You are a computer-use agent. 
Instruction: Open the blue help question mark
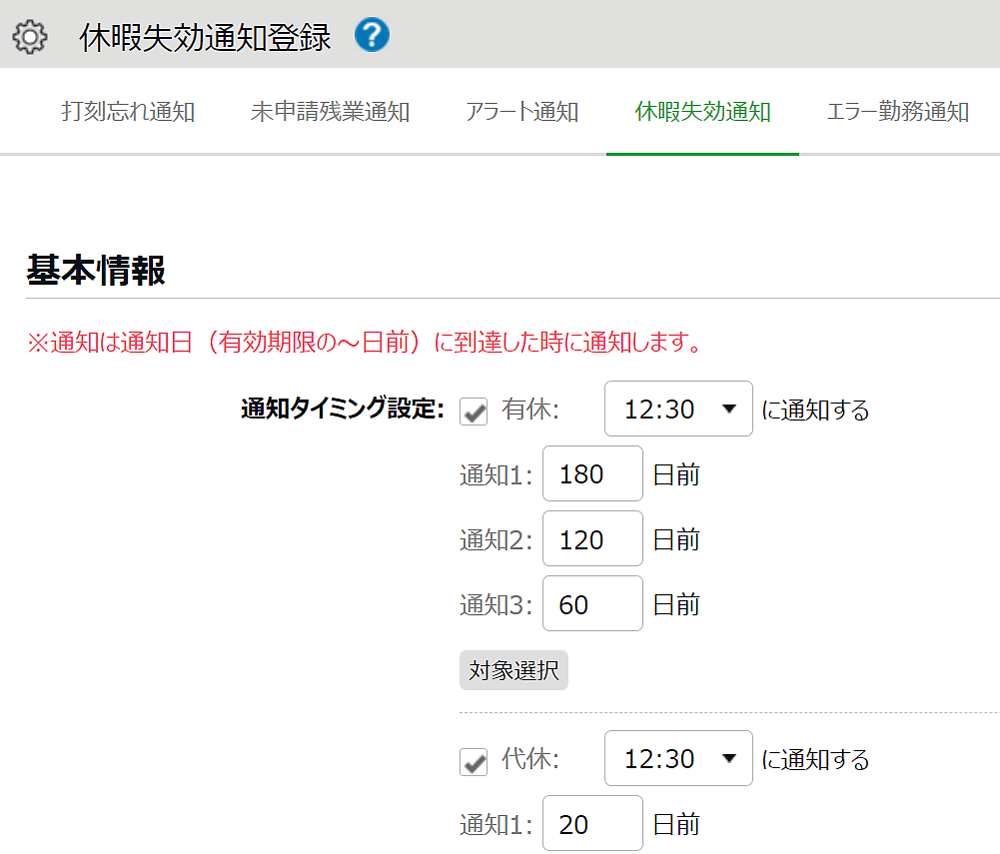pyautogui.click(x=372, y=35)
